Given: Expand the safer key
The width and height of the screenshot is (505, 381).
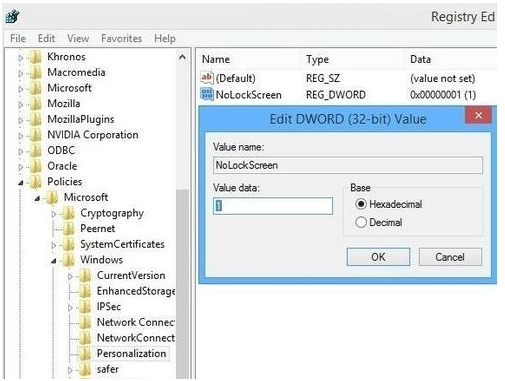Looking at the screenshot, I should point(70,370).
